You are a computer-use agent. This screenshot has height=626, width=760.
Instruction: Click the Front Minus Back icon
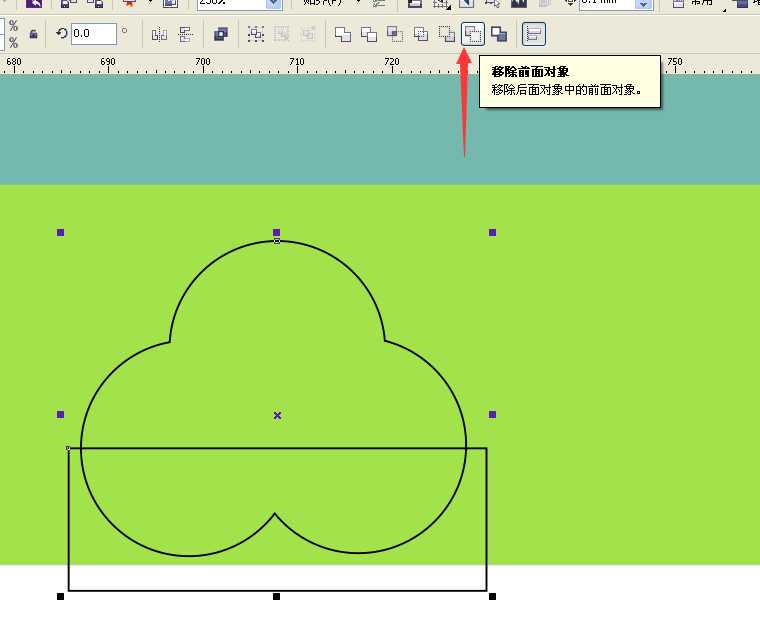coord(447,34)
